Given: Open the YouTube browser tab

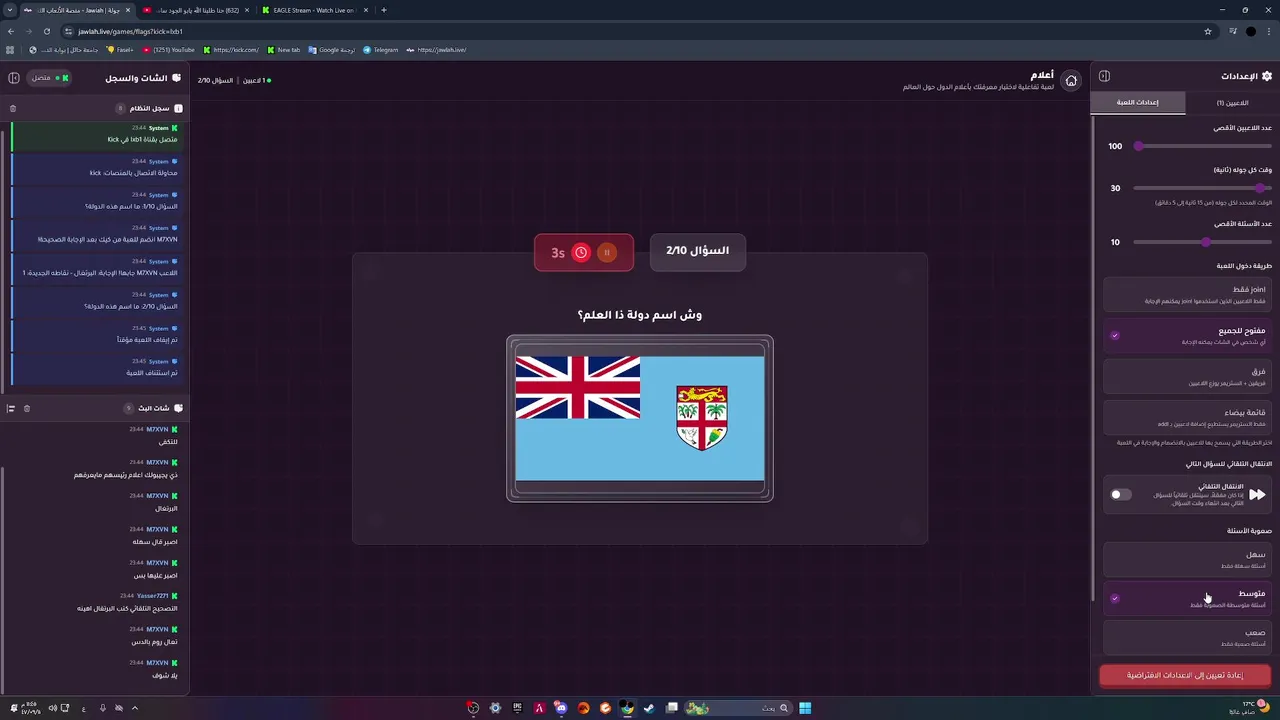Looking at the screenshot, I should pos(195,10).
